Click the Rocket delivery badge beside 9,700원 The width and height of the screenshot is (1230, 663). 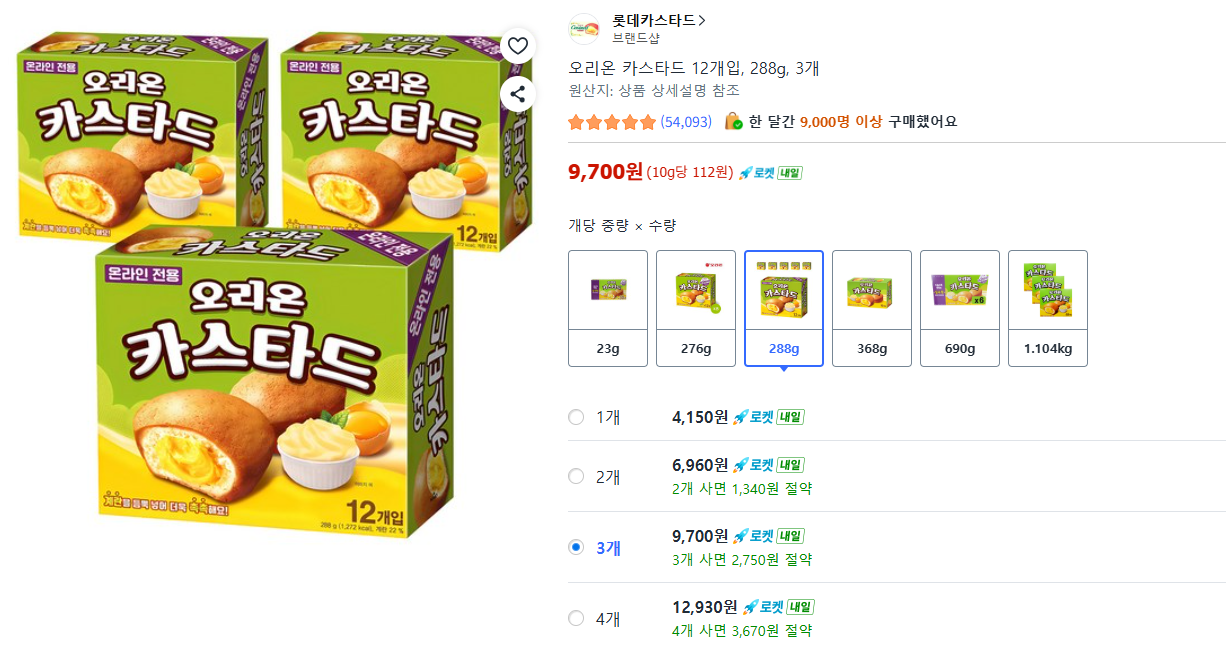click(x=770, y=172)
